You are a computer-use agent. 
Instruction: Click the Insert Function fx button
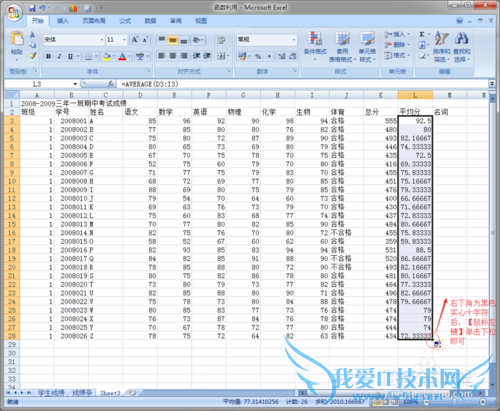click(x=111, y=84)
